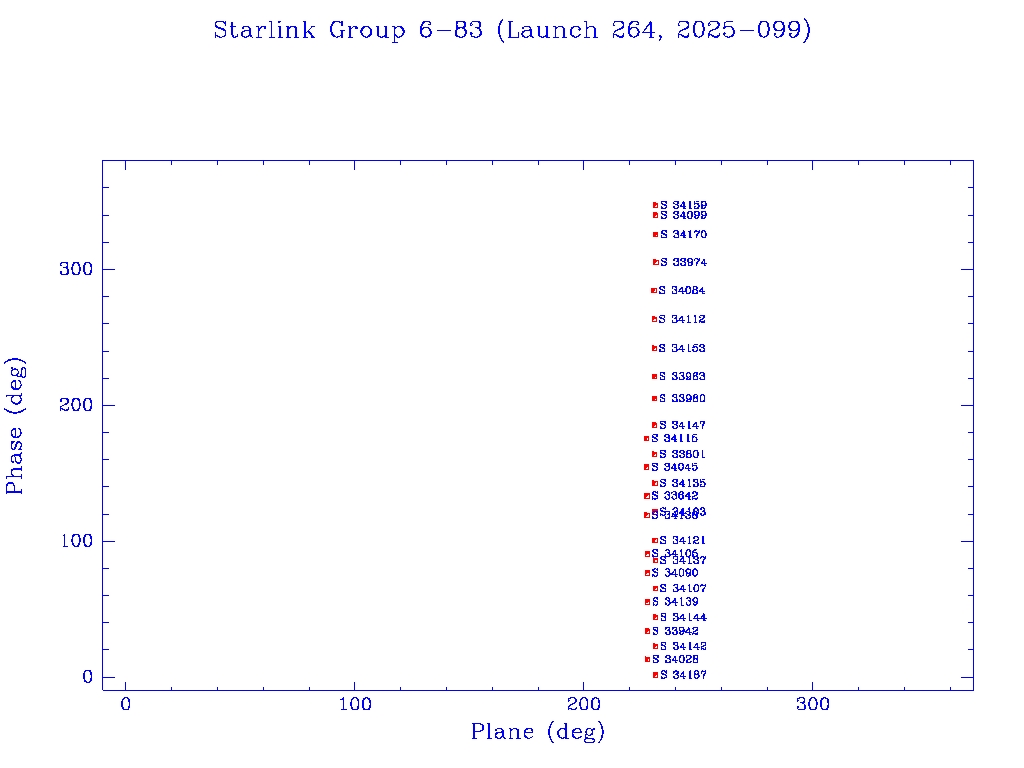Select the S 34144 text label

coord(684,618)
